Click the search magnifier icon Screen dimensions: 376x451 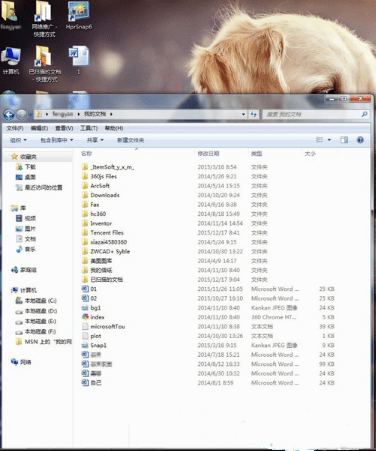click(364, 114)
